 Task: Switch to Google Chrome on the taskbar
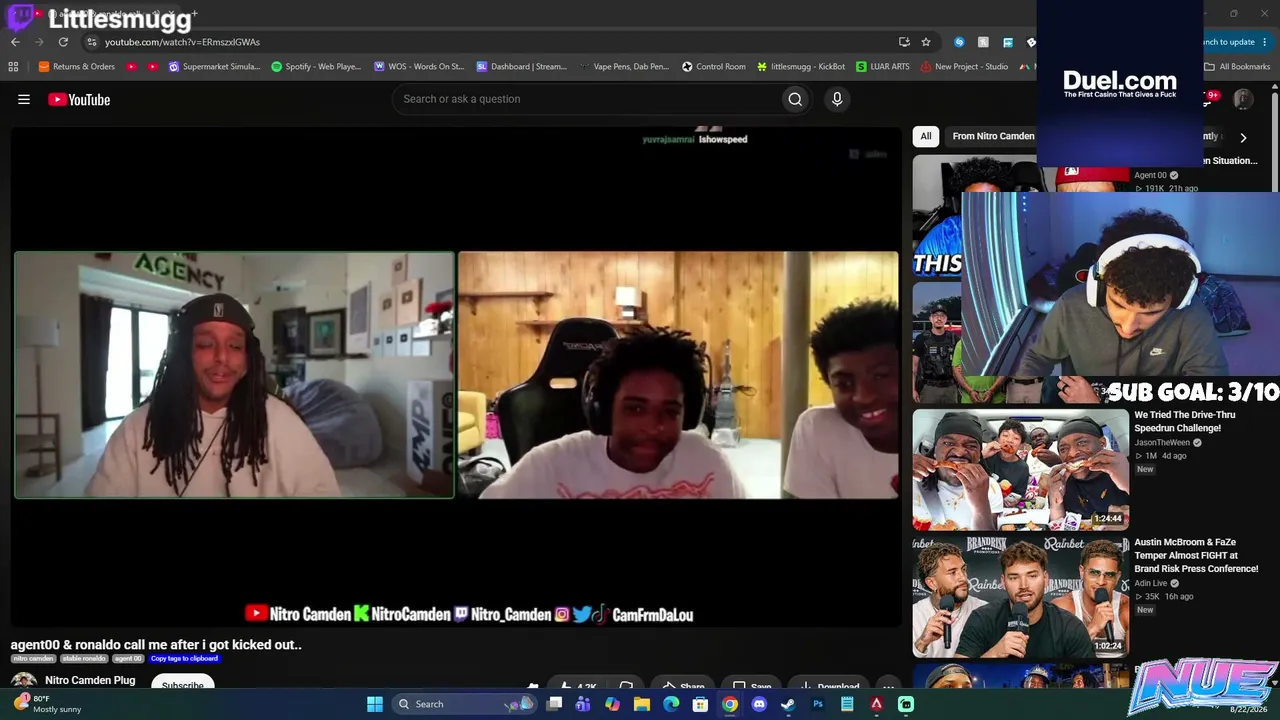tap(730, 704)
